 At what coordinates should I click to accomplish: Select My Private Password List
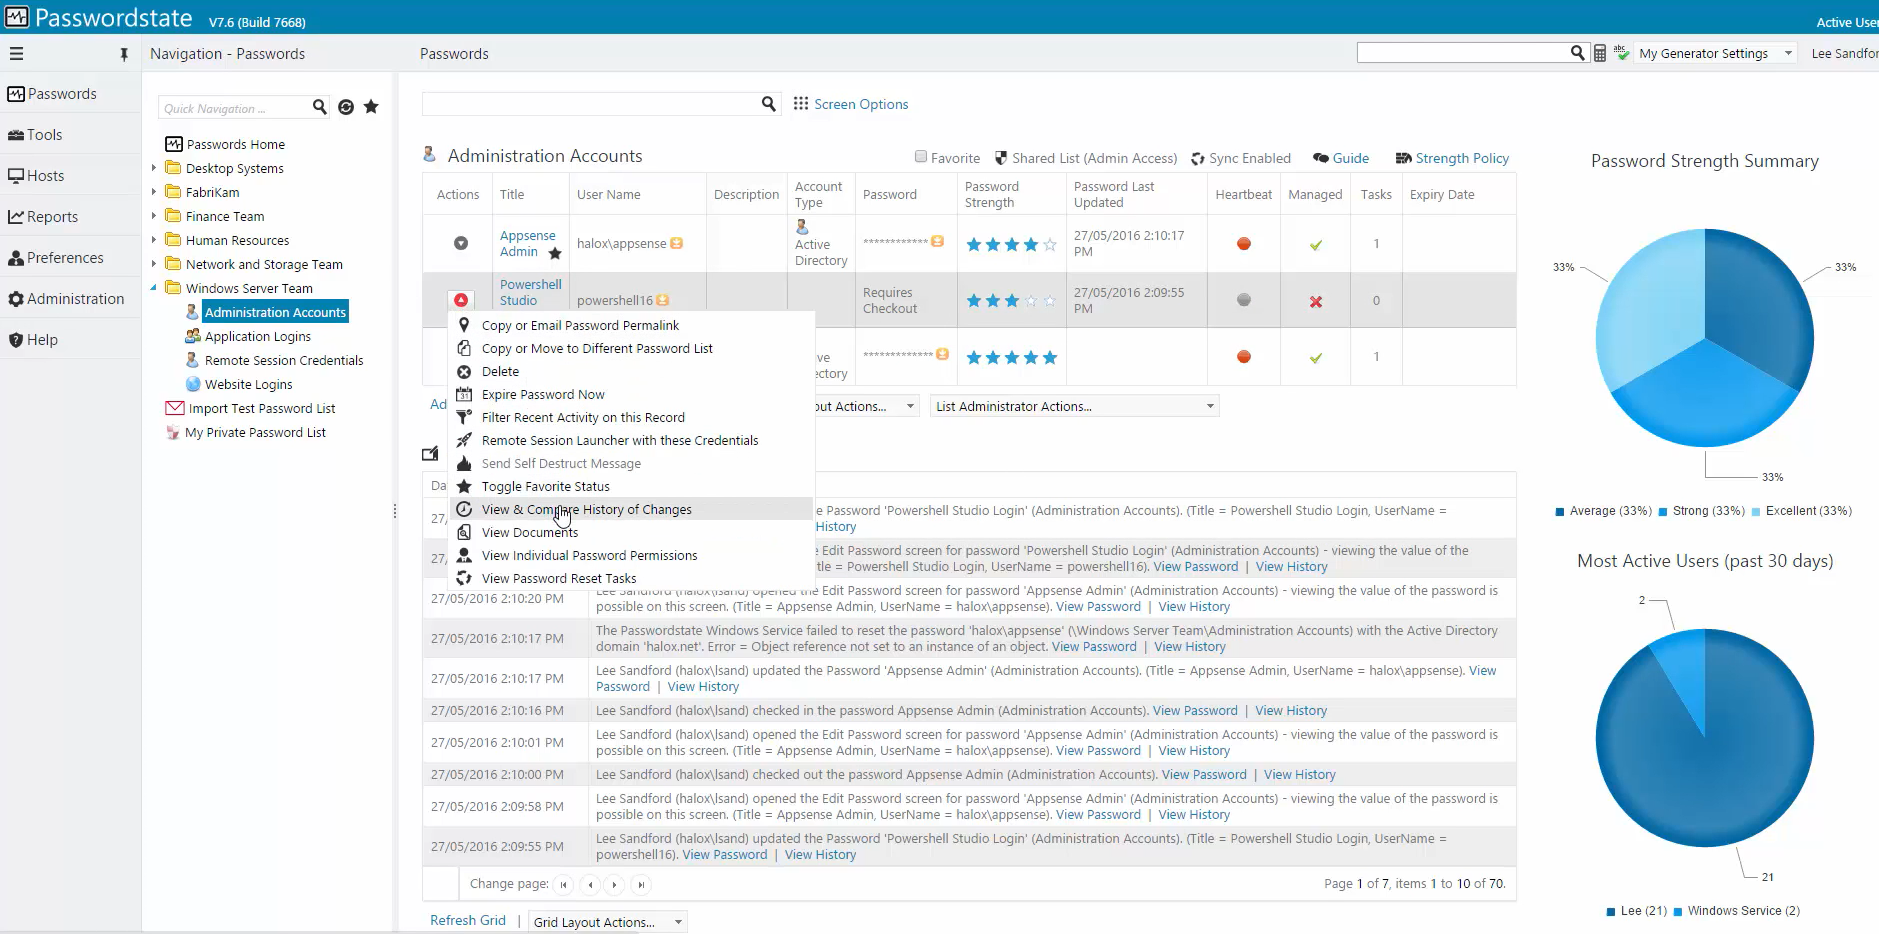(255, 432)
